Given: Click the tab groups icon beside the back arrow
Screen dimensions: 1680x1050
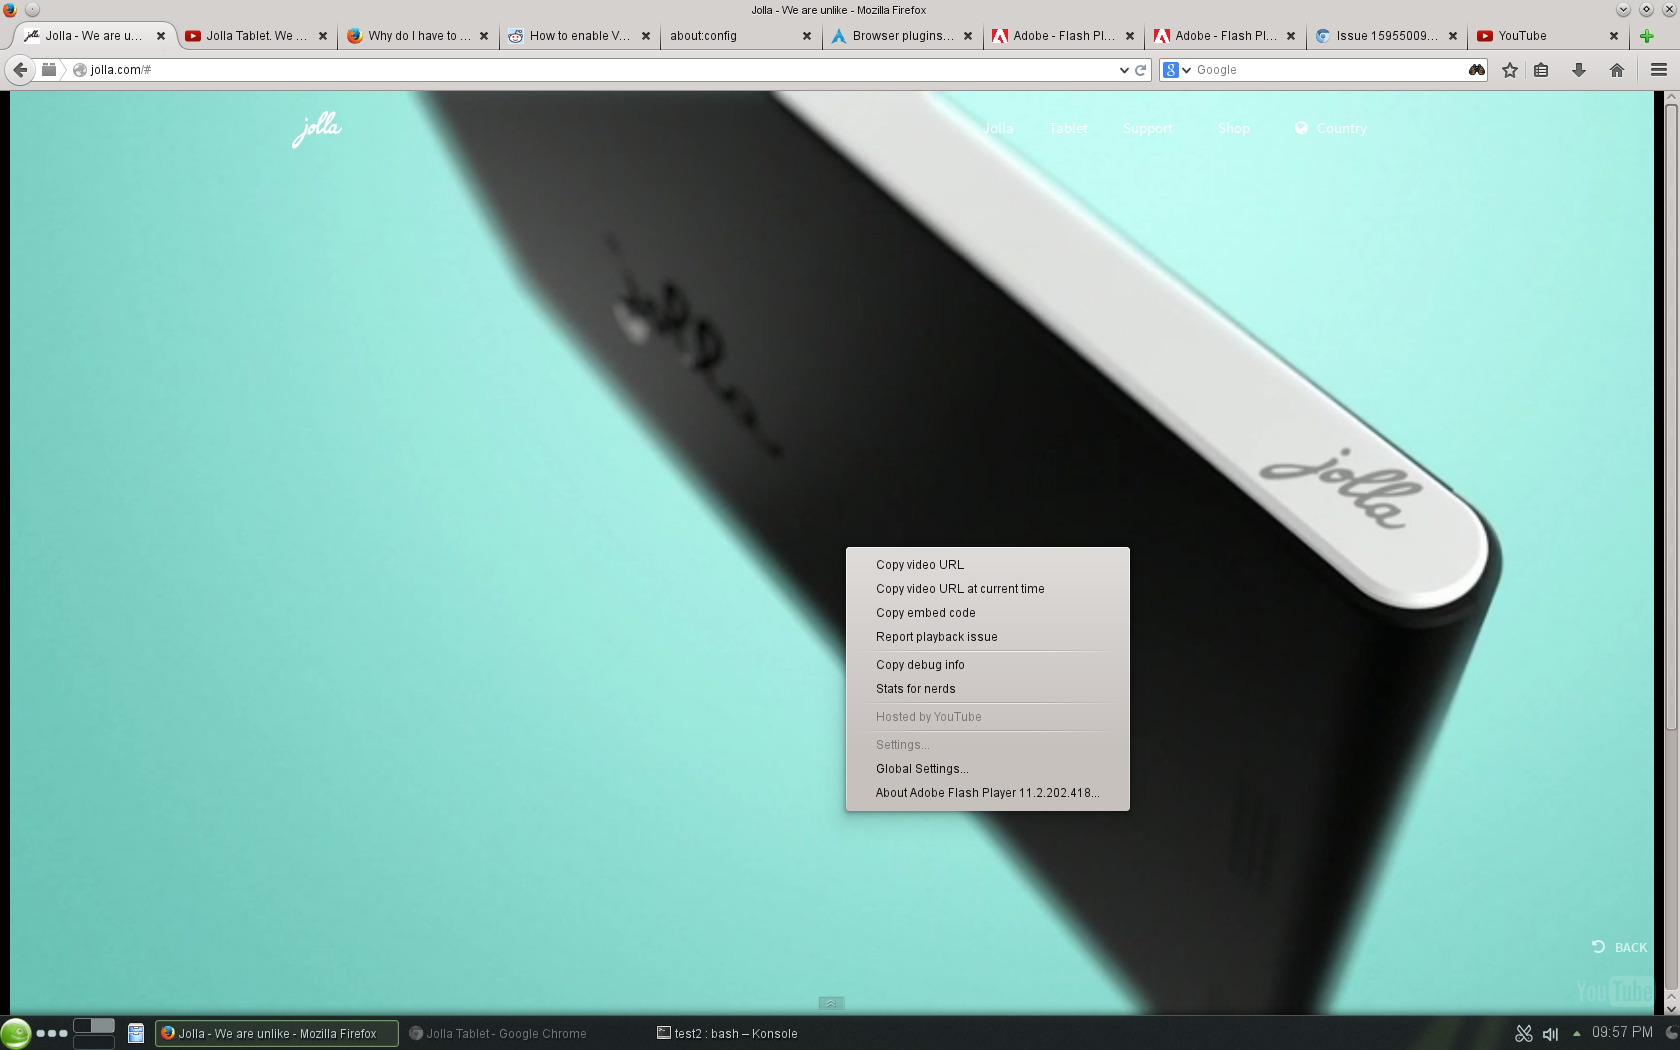Looking at the screenshot, I should [49, 70].
